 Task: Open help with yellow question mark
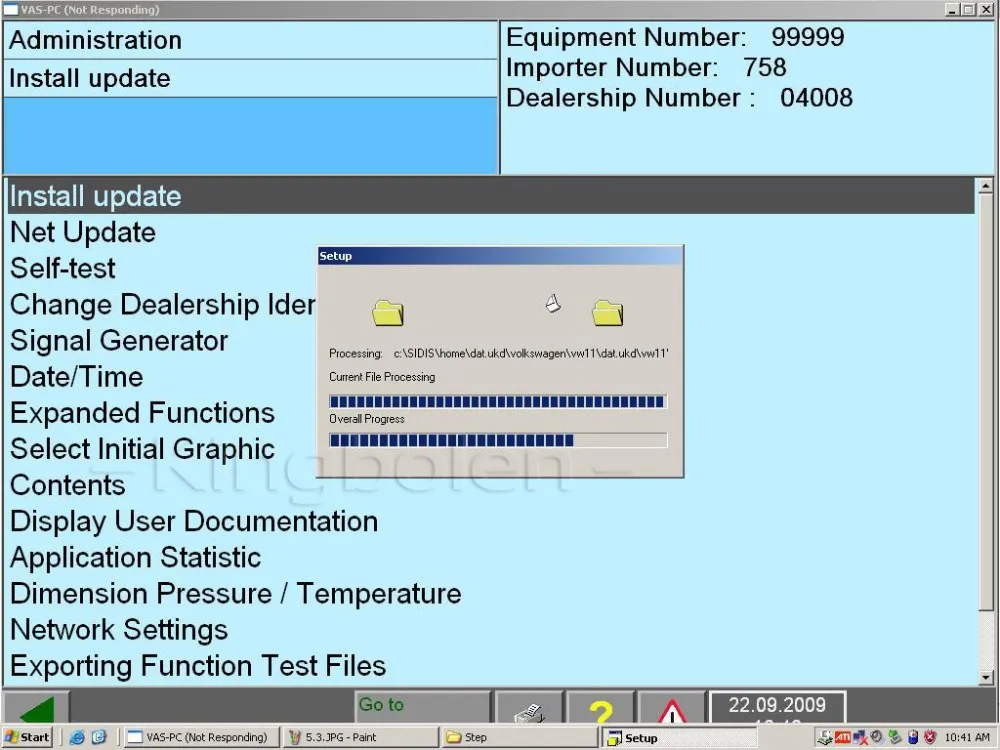600,708
